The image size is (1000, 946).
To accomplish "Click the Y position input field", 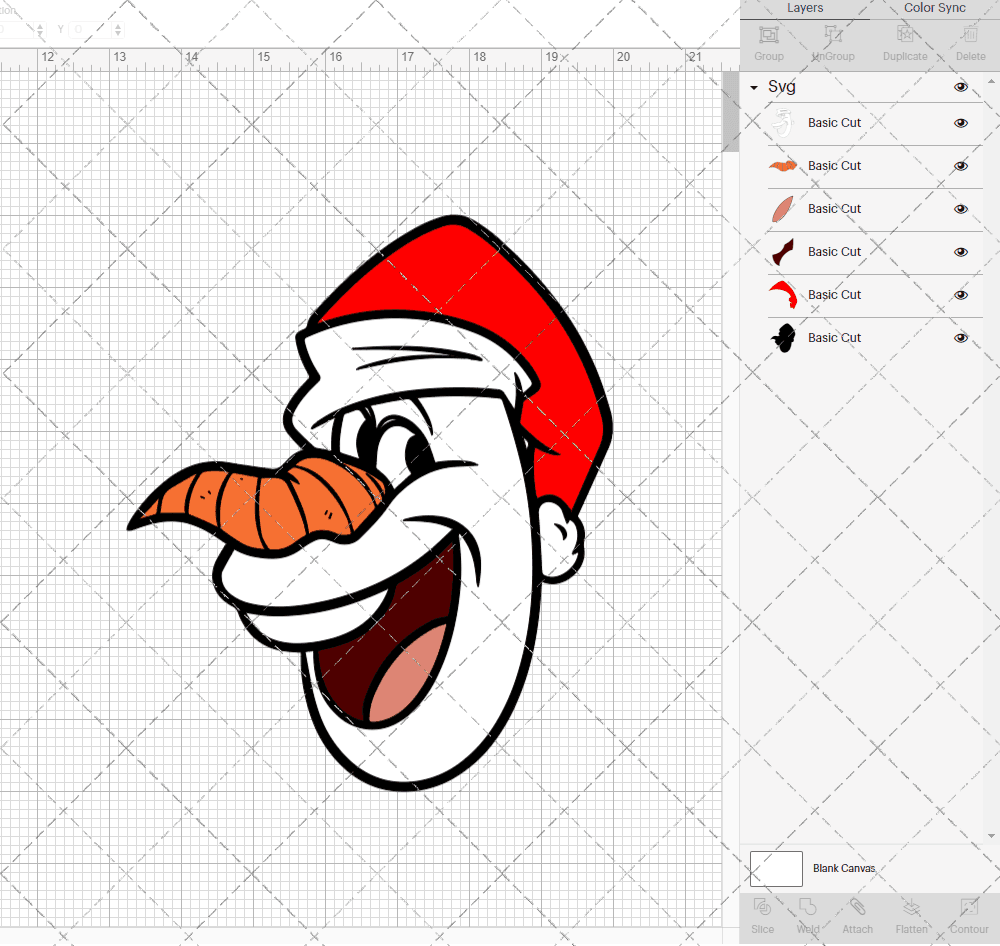I will click(91, 29).
